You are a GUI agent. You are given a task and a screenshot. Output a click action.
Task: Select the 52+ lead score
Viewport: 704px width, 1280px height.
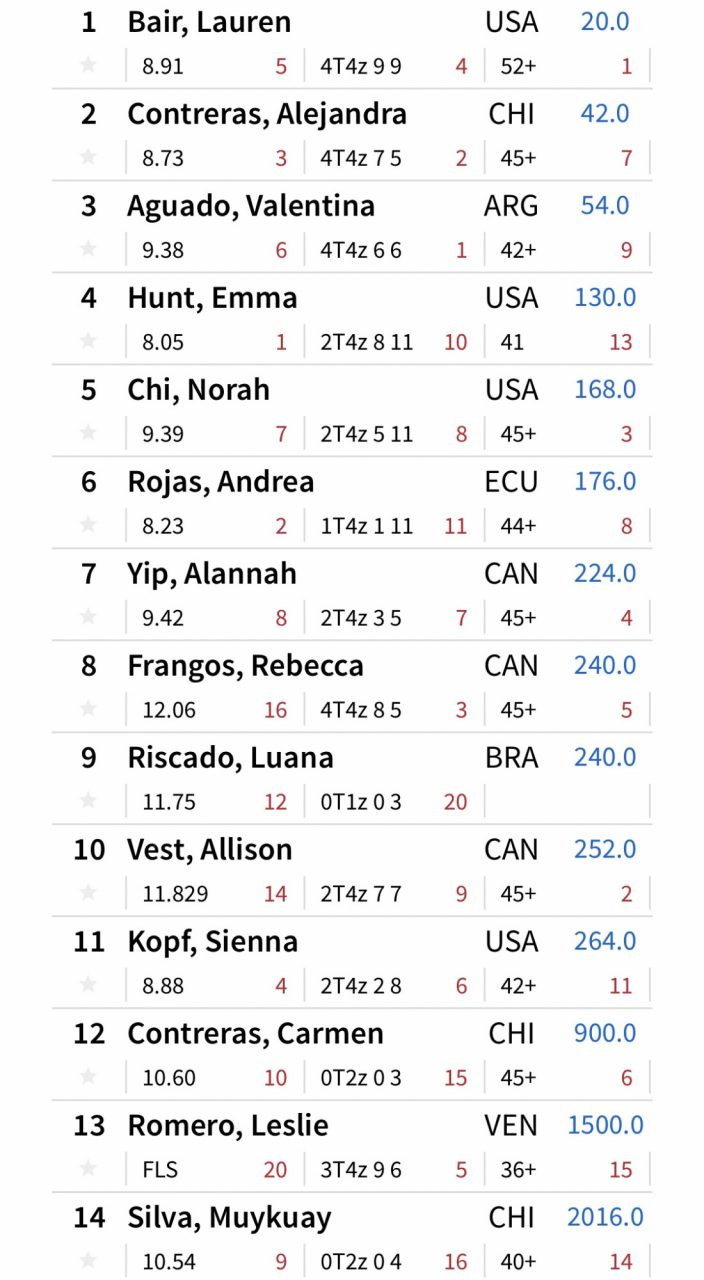[x=518, y=66]
